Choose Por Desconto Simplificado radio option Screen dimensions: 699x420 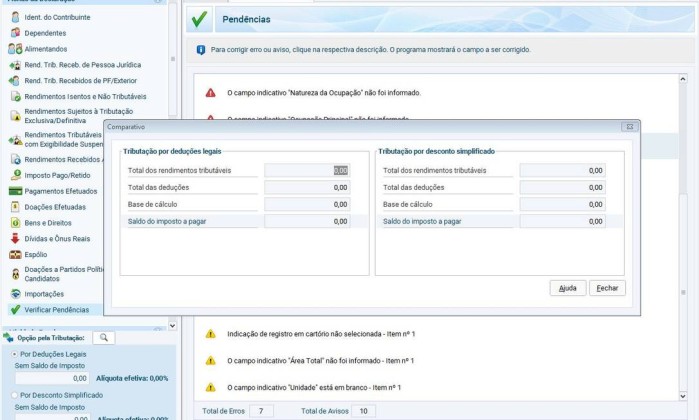12,394
